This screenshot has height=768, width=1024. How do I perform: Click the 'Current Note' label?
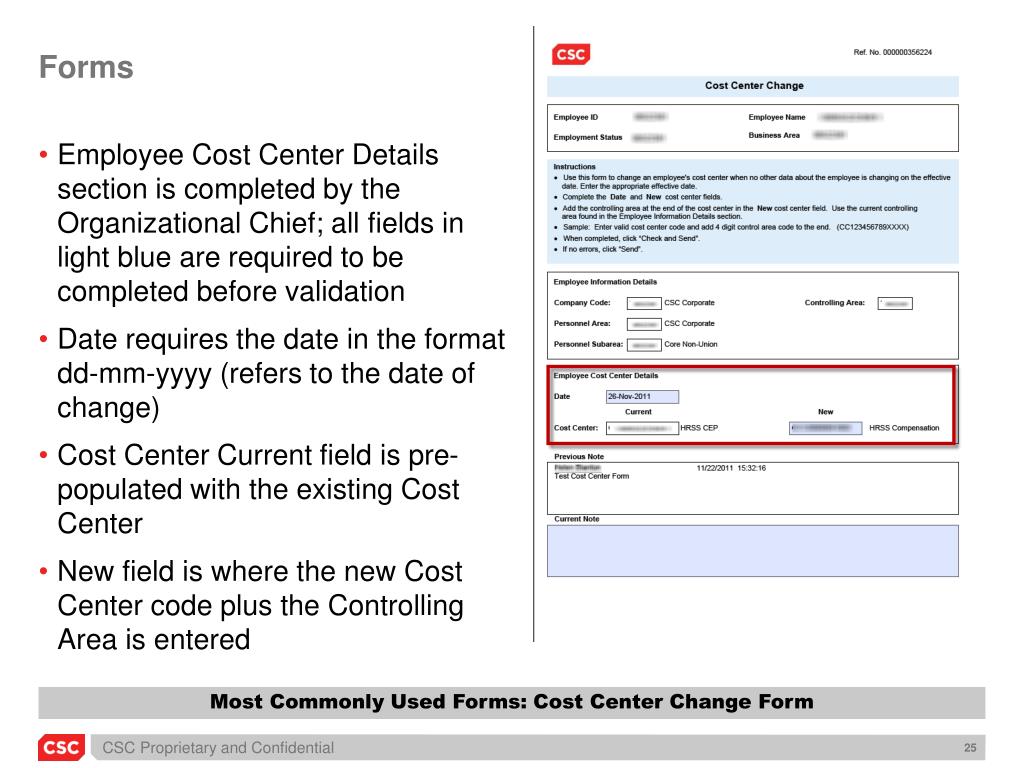coord(577,519)
